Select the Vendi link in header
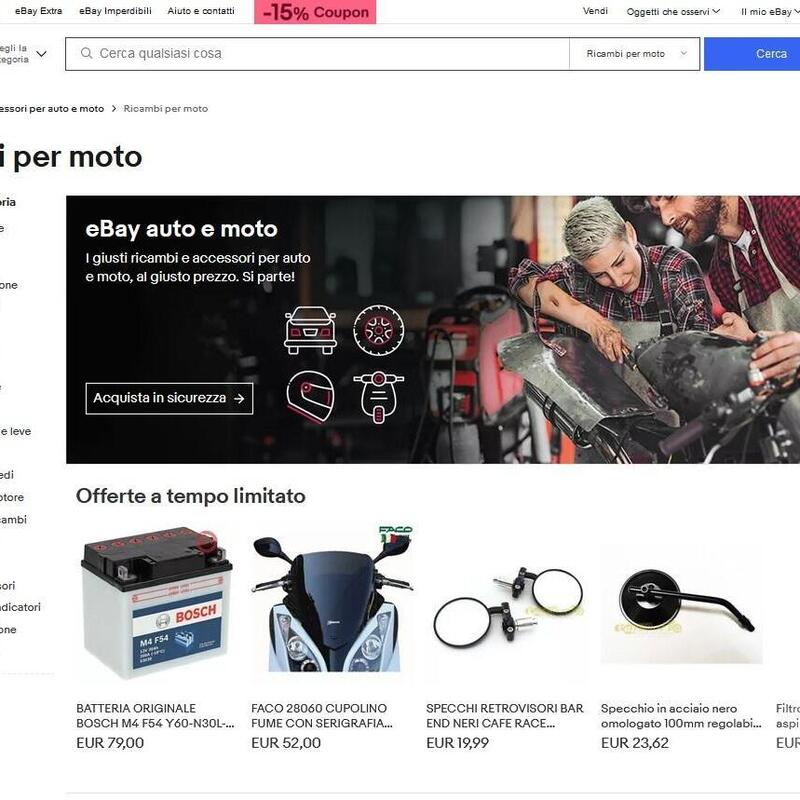The image size is (800, 800). point(595,11)
